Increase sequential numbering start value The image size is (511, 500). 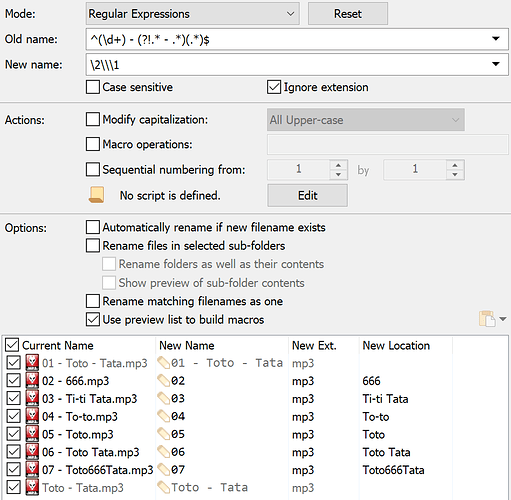tap(338, 165)
